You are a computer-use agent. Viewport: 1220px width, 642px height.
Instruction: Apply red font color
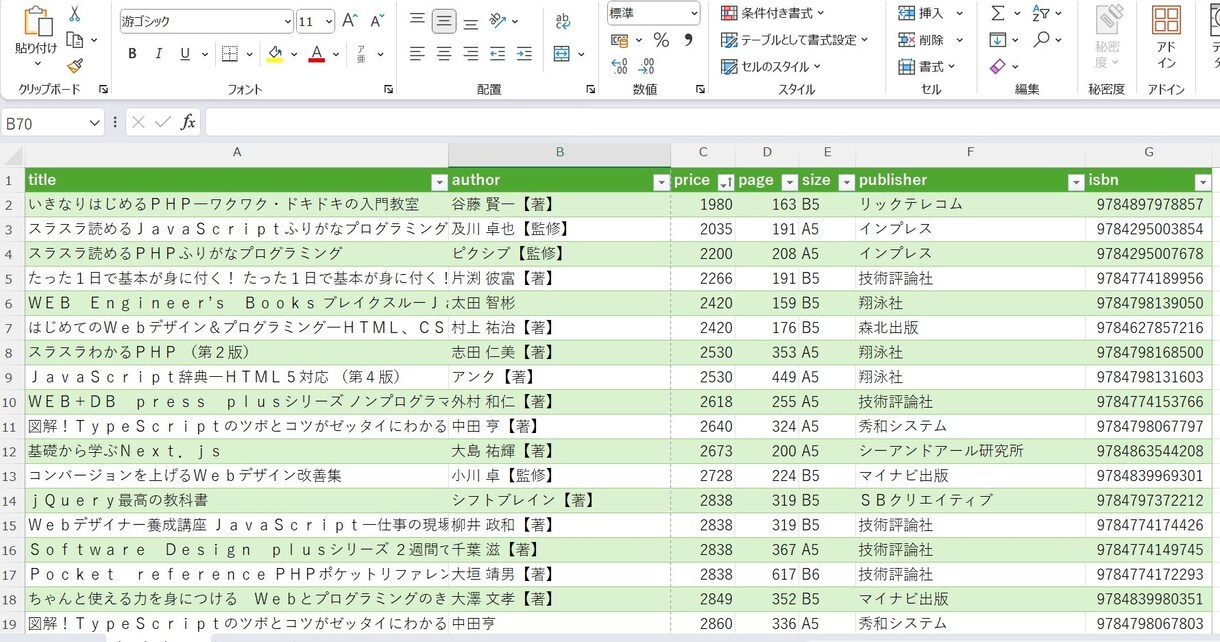[316, 54]
